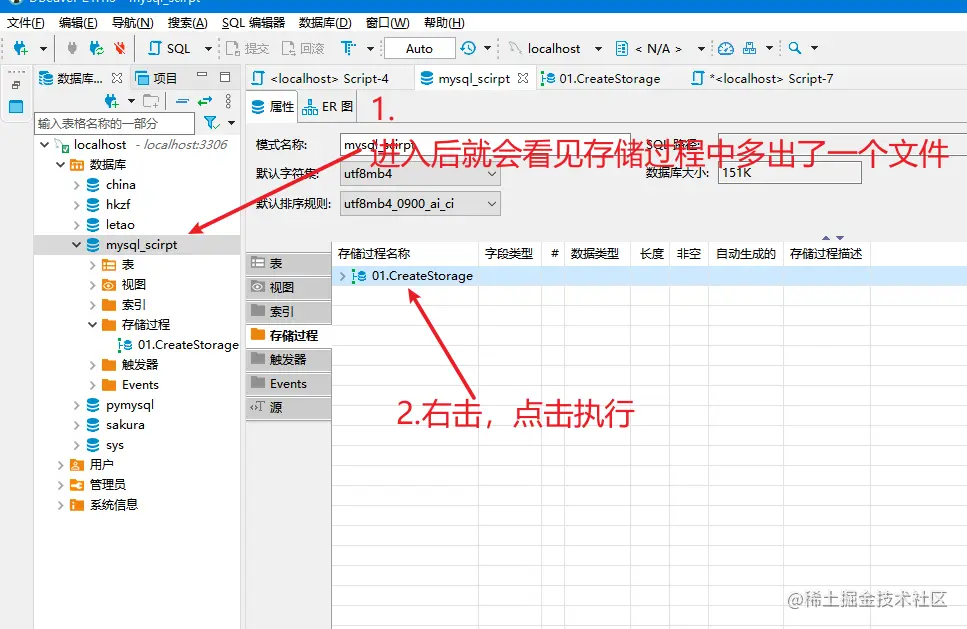Click the 提交 commit button
The width and height of the screenshot is (967, 629).
247,48
